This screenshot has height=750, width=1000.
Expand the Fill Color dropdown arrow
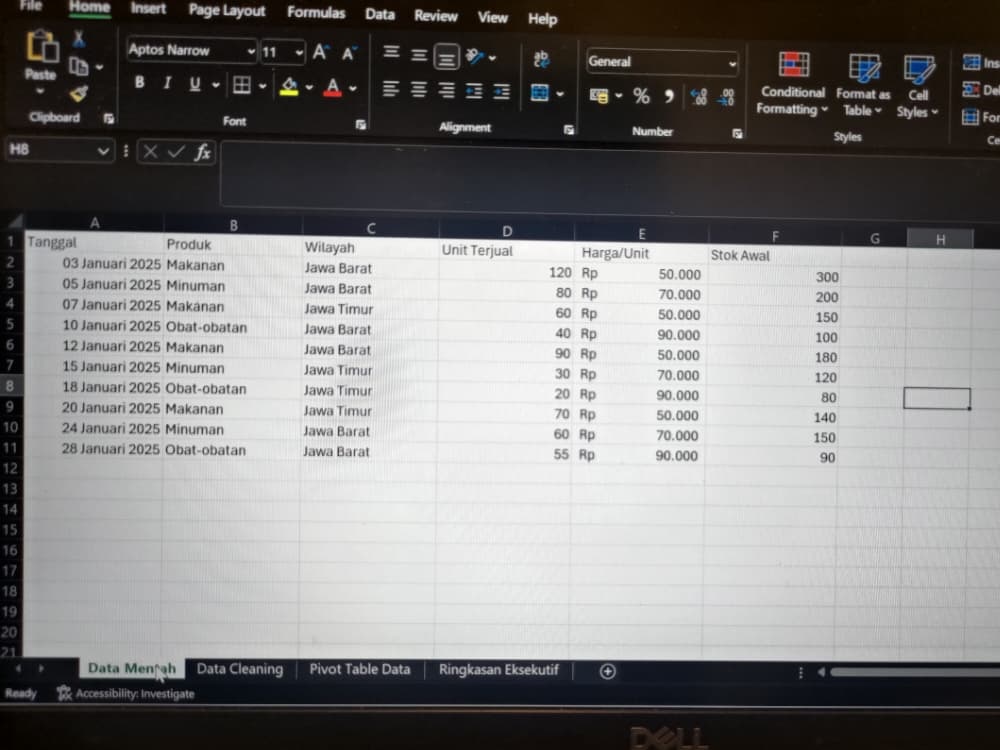pos(309,87)
